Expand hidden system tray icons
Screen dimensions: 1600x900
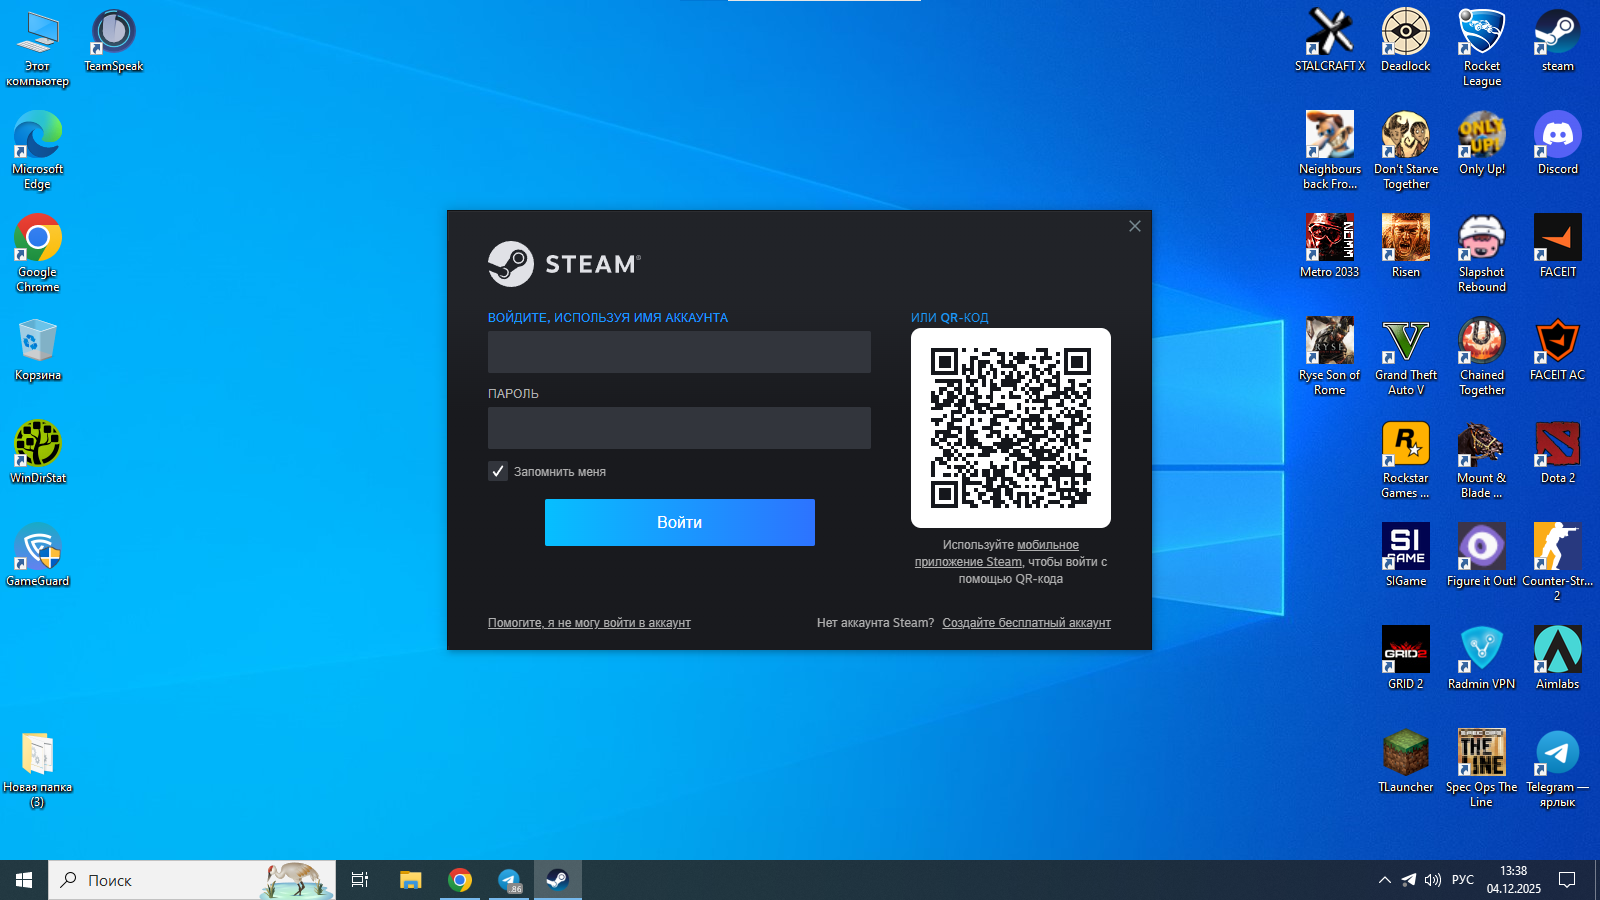1385,880
